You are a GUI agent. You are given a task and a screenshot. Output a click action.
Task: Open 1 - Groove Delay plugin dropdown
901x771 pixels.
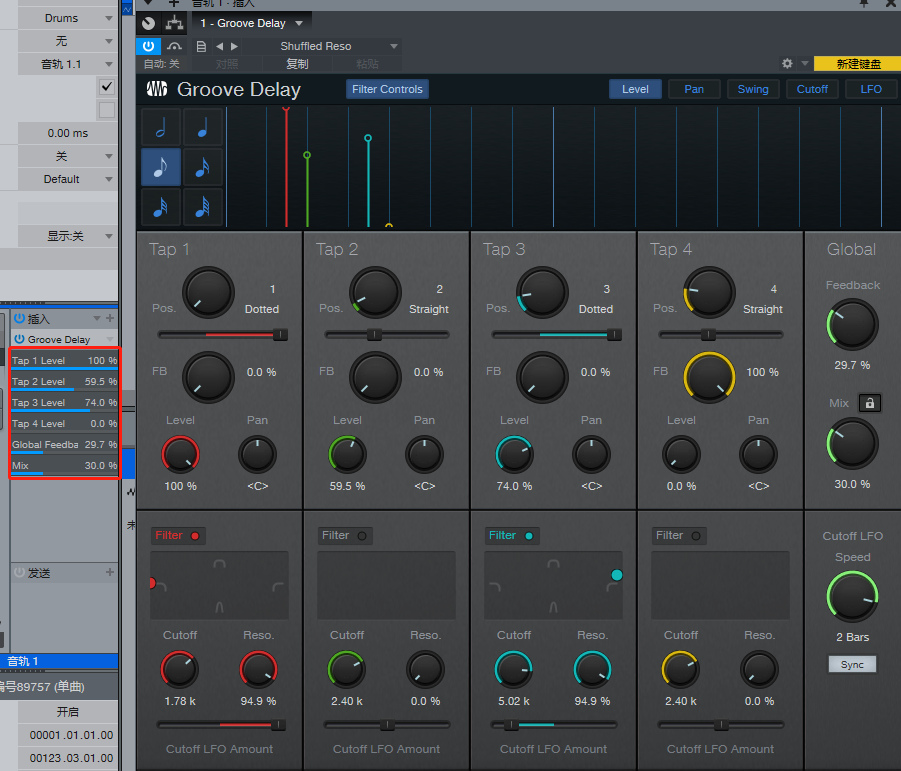click(x=252, y=23)
